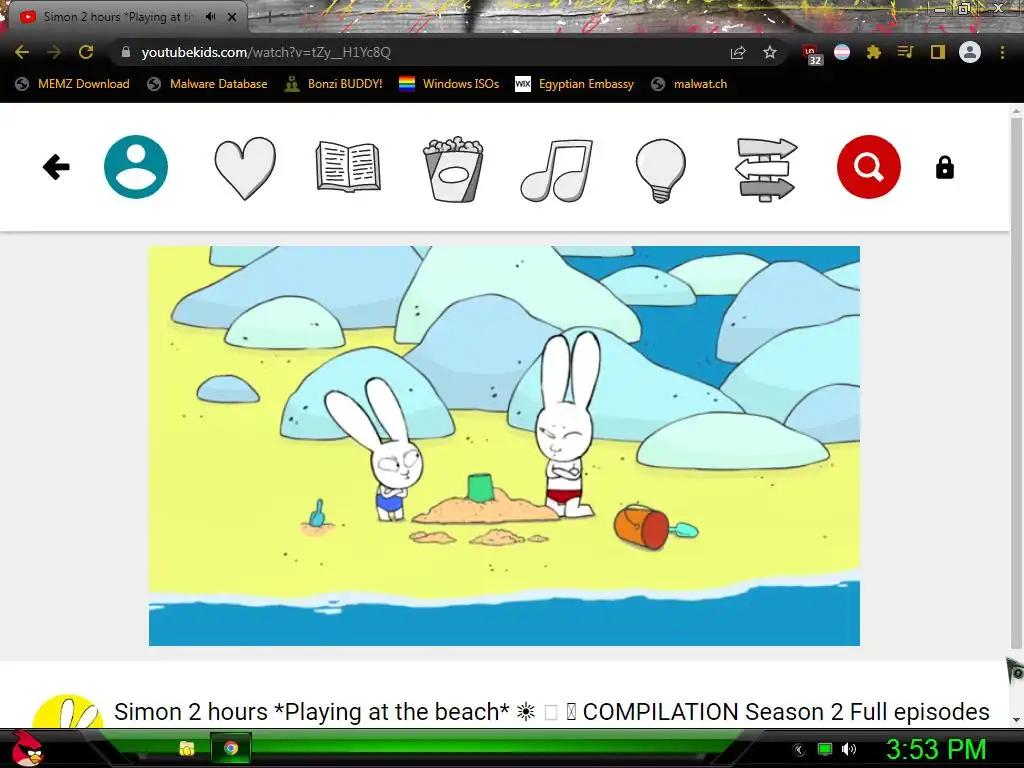The width and height of the screenshot is (1024, 768).
Task: Click the Chrome taskbar icon
Action: [231, 748]
